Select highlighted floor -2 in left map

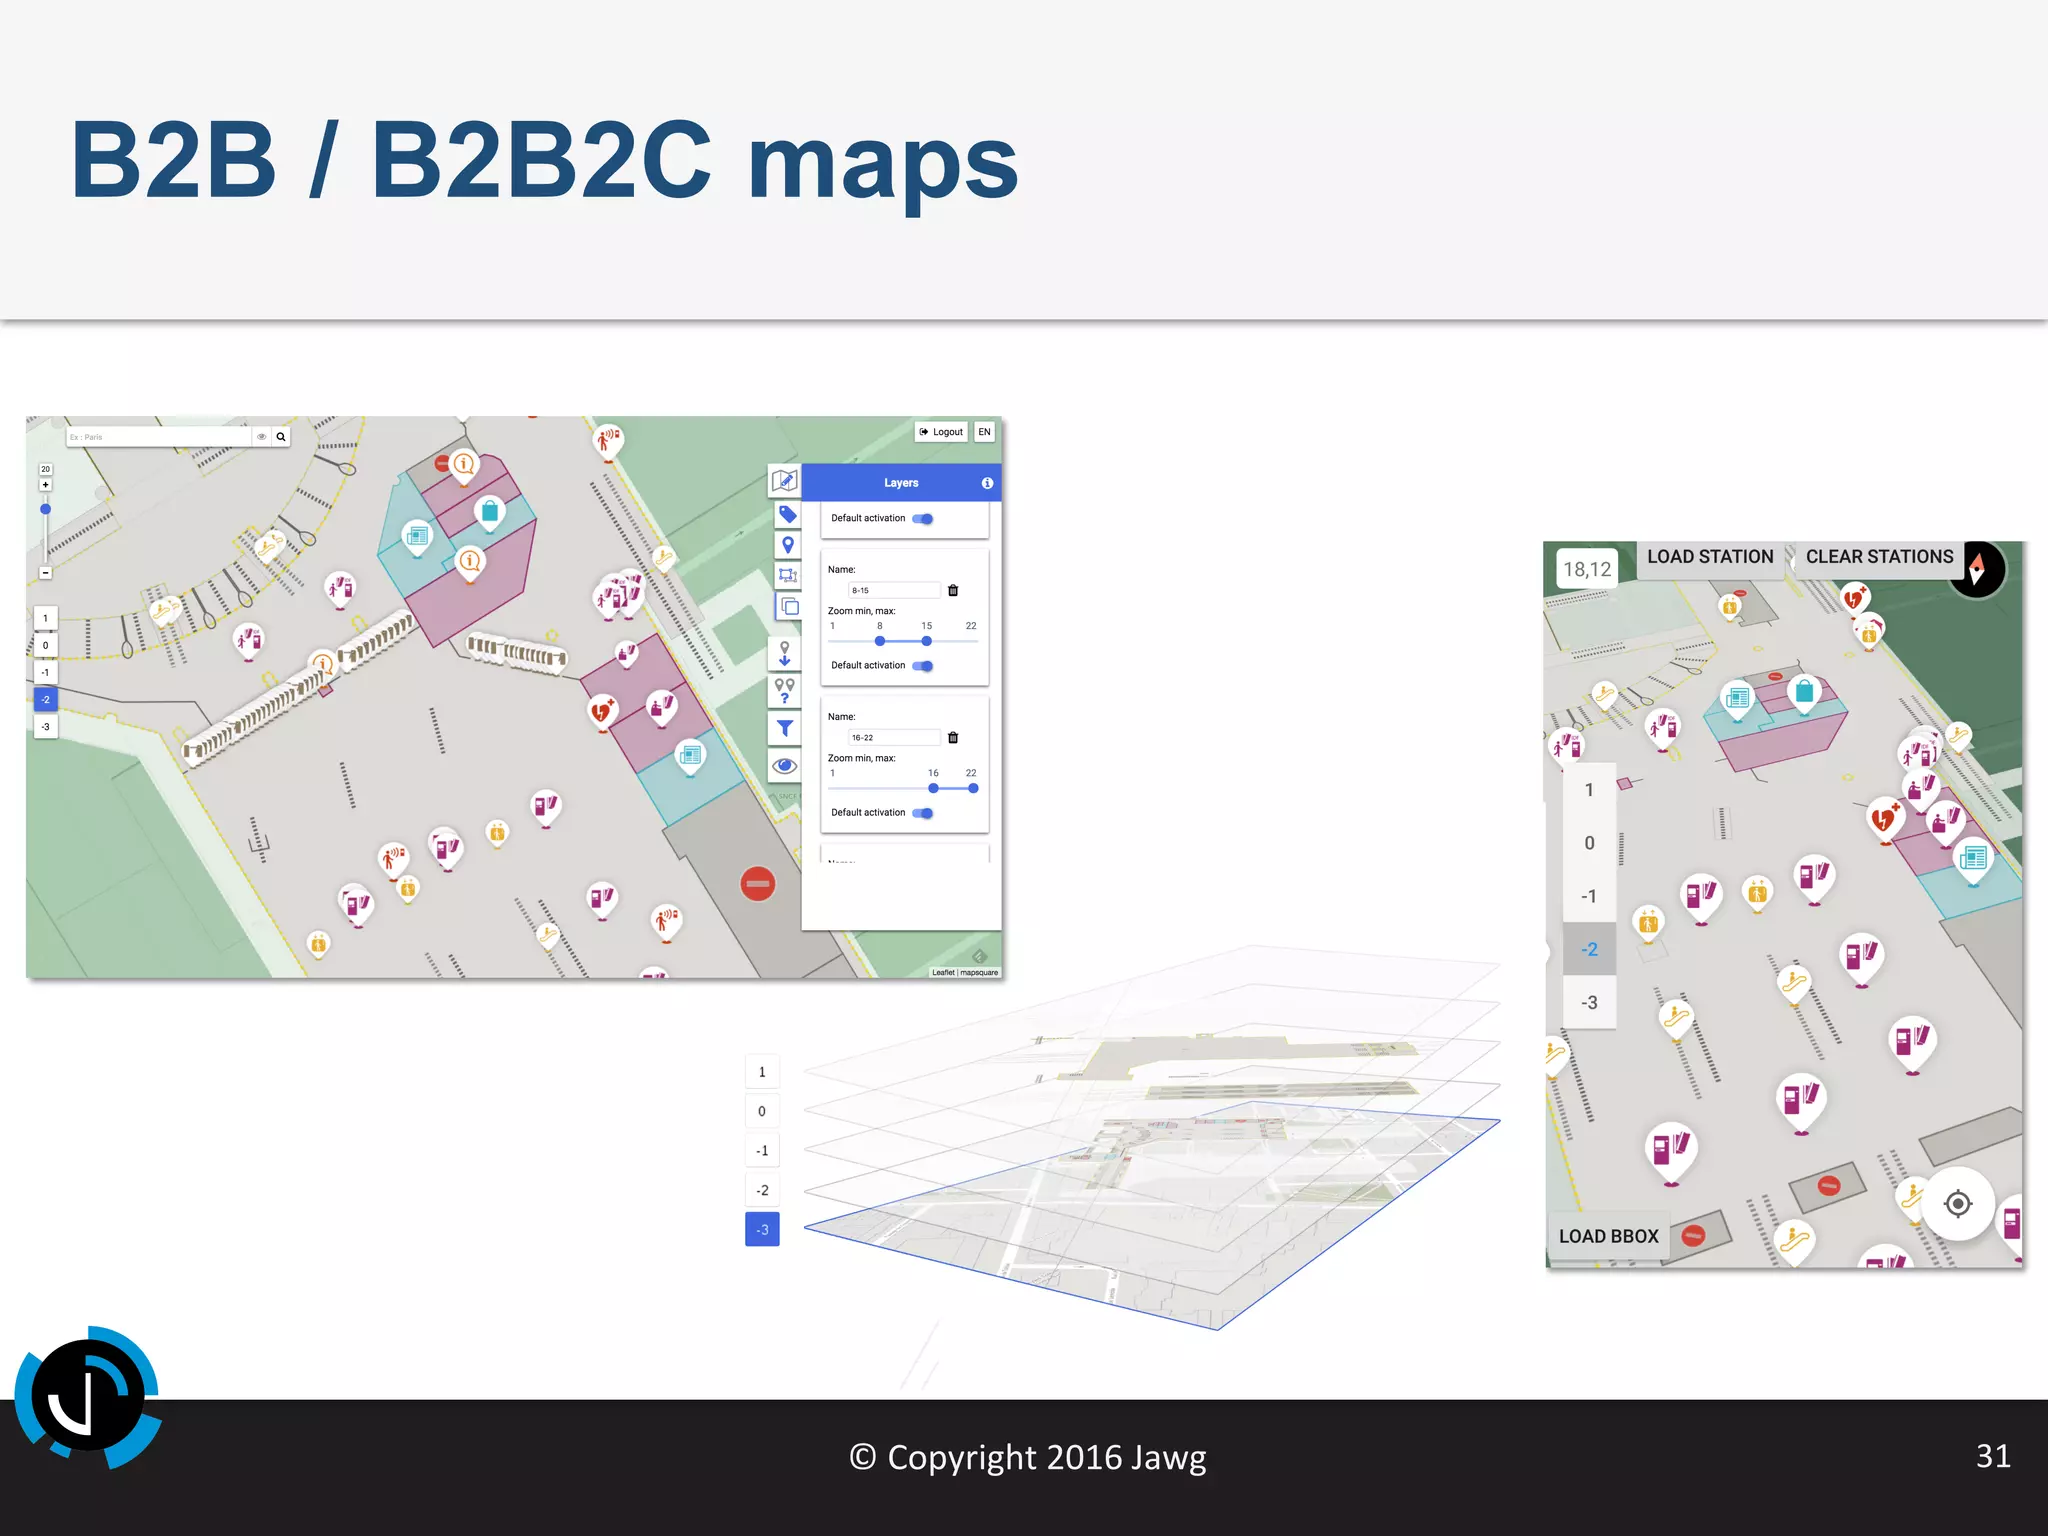(45, 699)
